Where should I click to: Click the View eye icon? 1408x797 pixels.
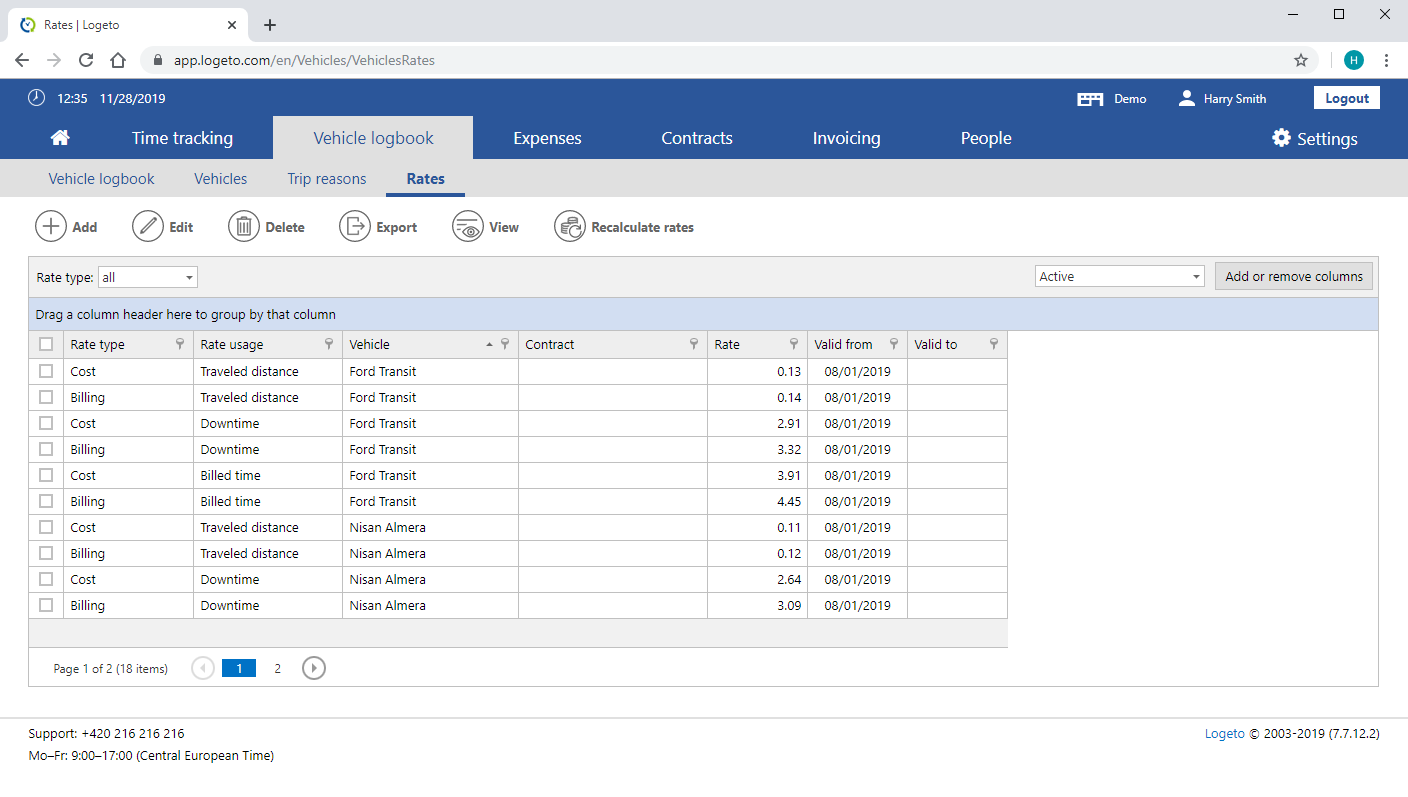pyautogui.click(x=468, y=227)
